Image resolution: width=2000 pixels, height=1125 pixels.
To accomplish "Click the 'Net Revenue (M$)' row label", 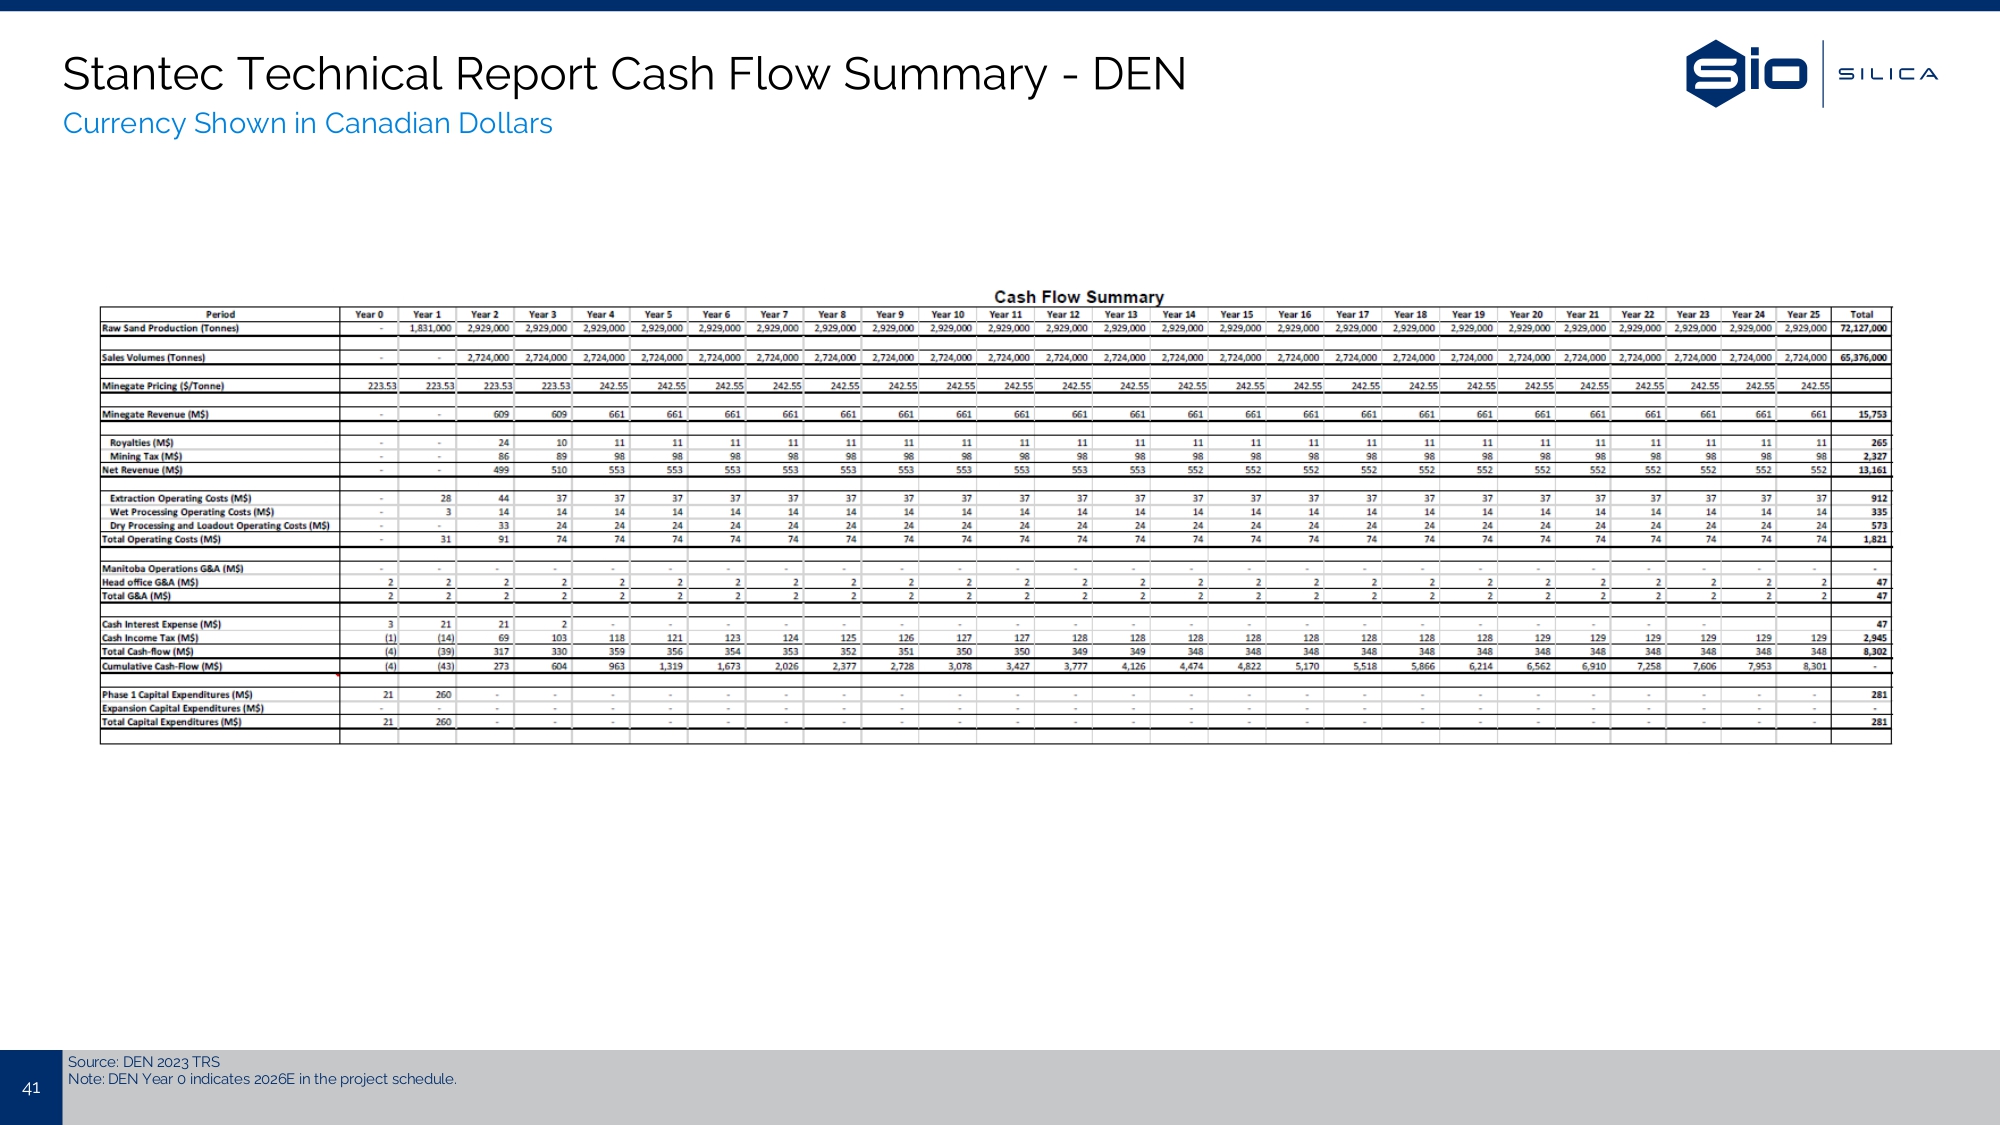I will tap(142, 470).
